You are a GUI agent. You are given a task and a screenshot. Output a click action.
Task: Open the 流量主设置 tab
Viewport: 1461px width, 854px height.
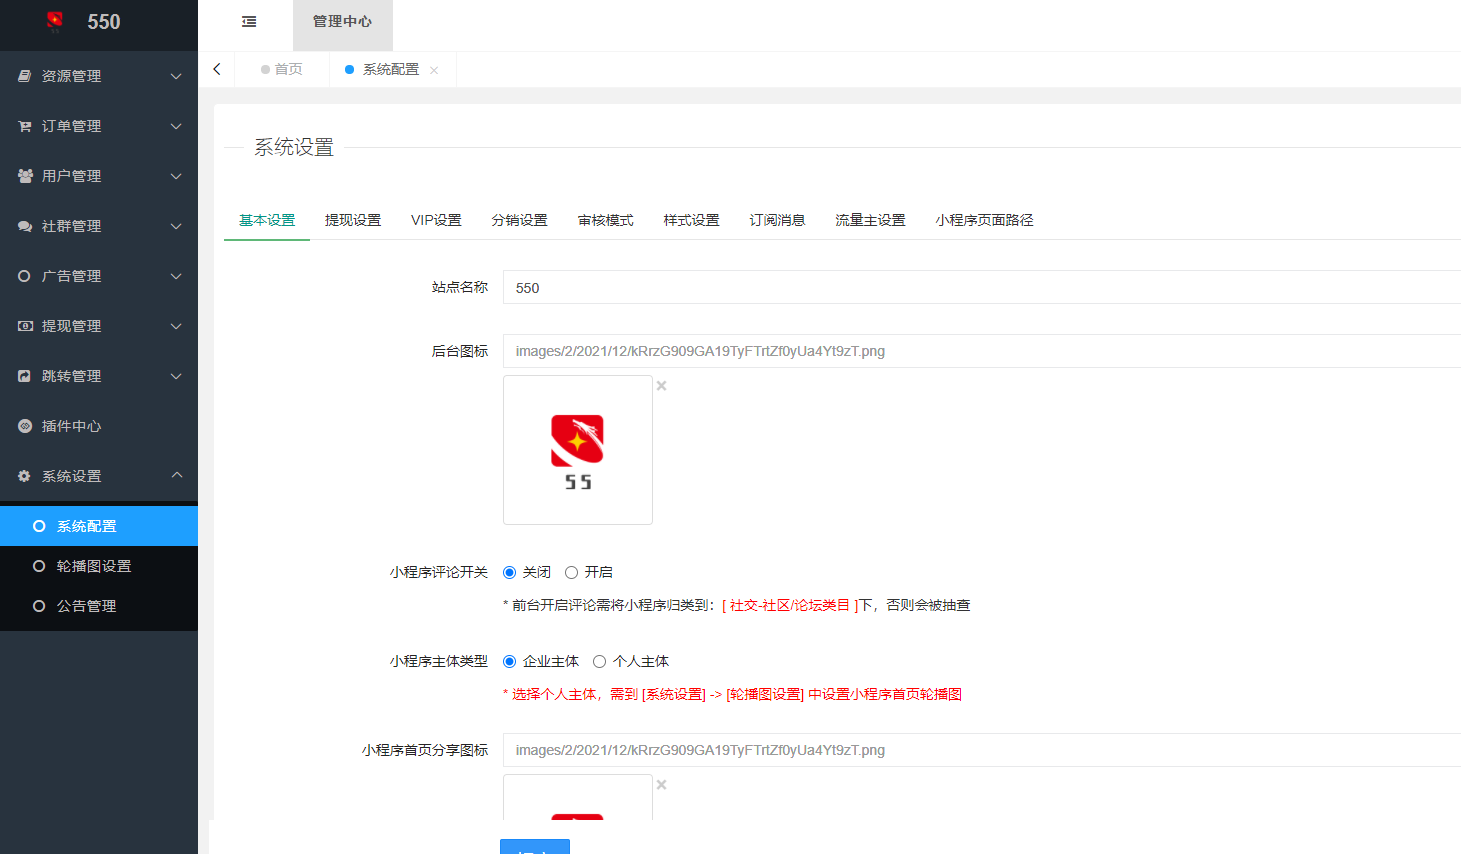(x=869, y=220)
